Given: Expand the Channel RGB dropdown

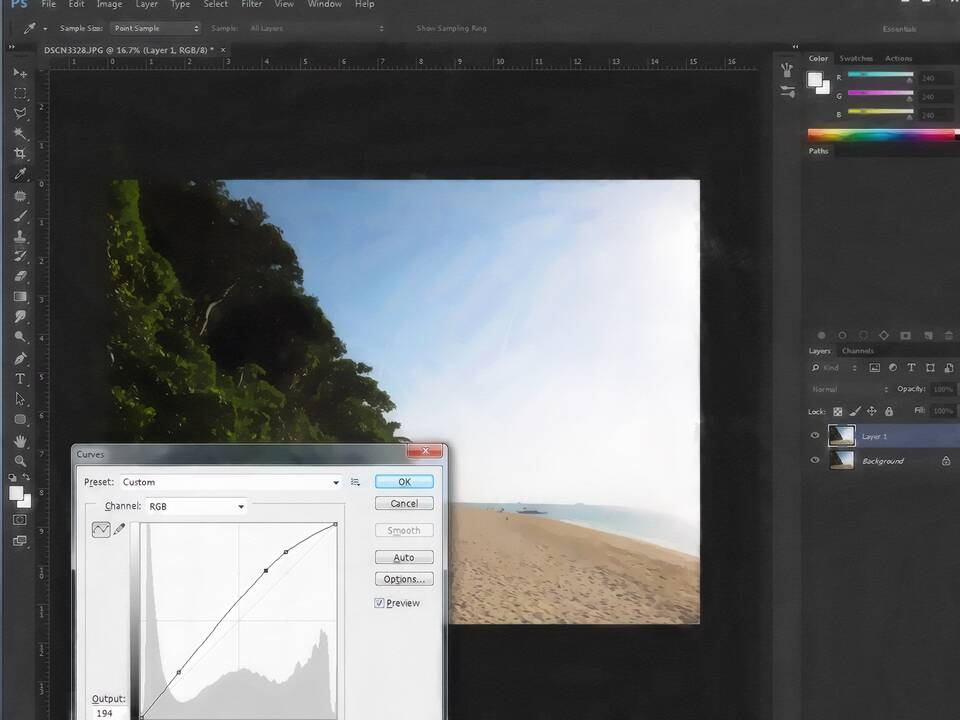Looking at the screenshot, I should click(196, 507).
